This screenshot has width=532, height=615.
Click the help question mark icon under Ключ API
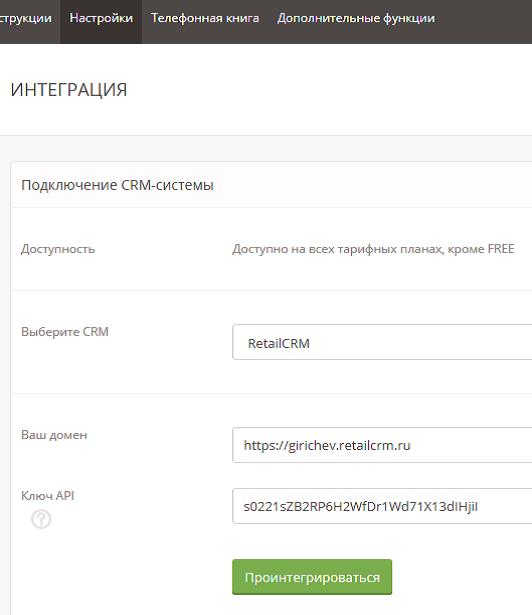coord(41,519)
